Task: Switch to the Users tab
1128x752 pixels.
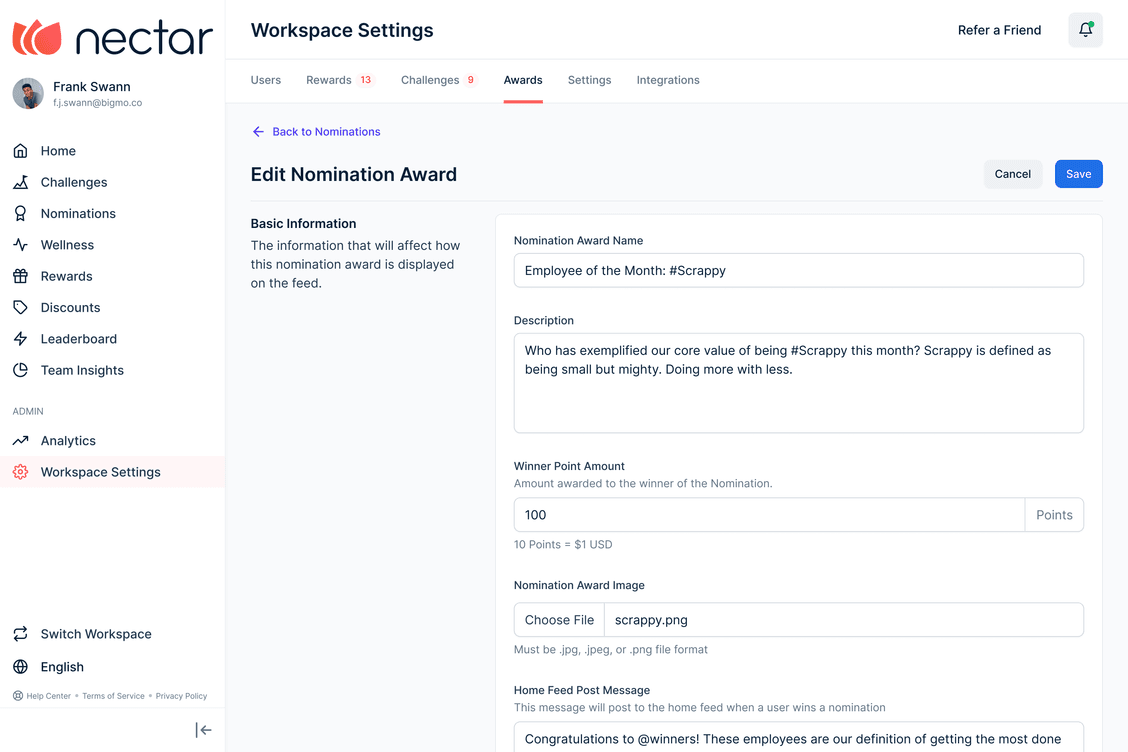Action: pos(265,79)
